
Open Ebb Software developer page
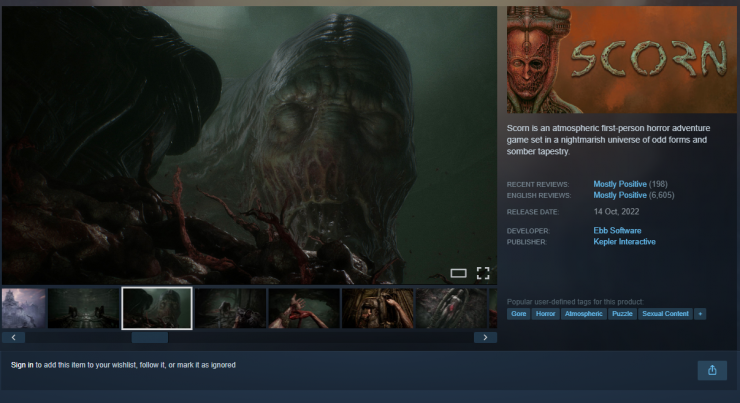pos(617,230)
